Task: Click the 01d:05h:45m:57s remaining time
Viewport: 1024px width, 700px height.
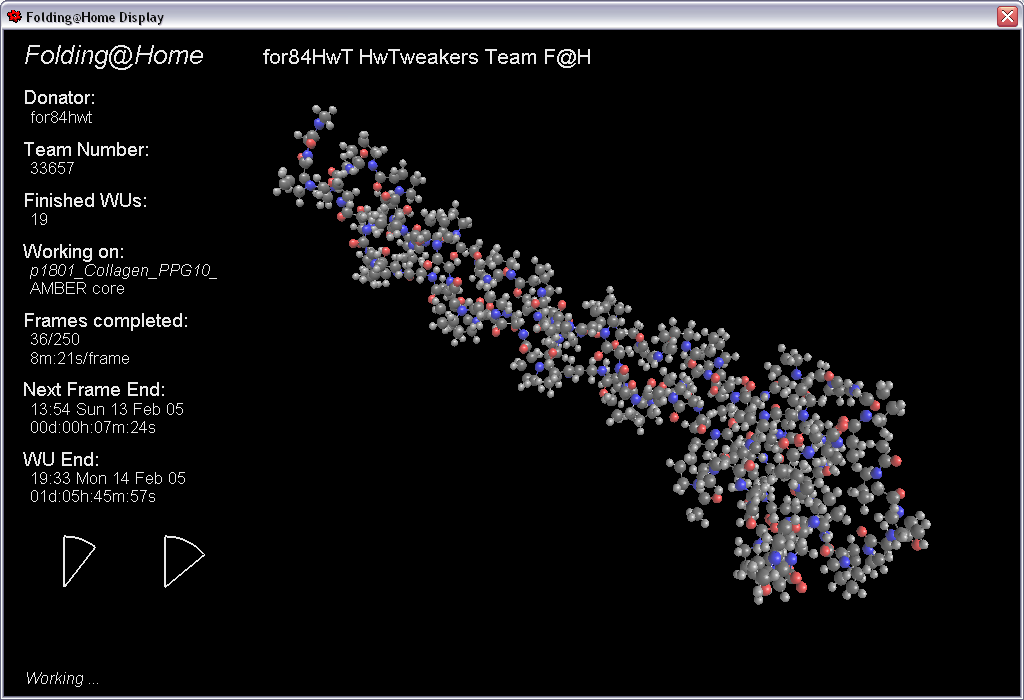Action: [x=93, y=496]
